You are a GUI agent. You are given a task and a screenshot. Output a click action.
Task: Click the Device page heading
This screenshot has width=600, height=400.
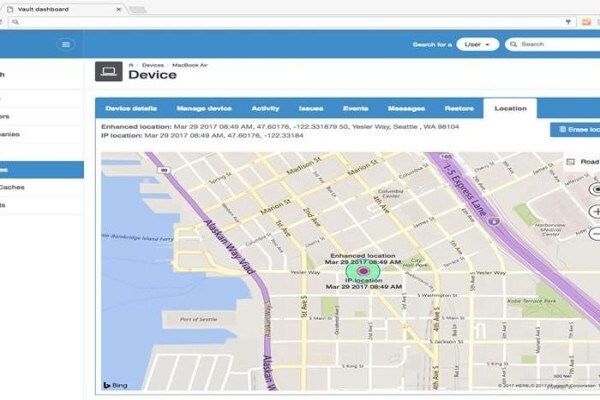[x=152, y=75]
